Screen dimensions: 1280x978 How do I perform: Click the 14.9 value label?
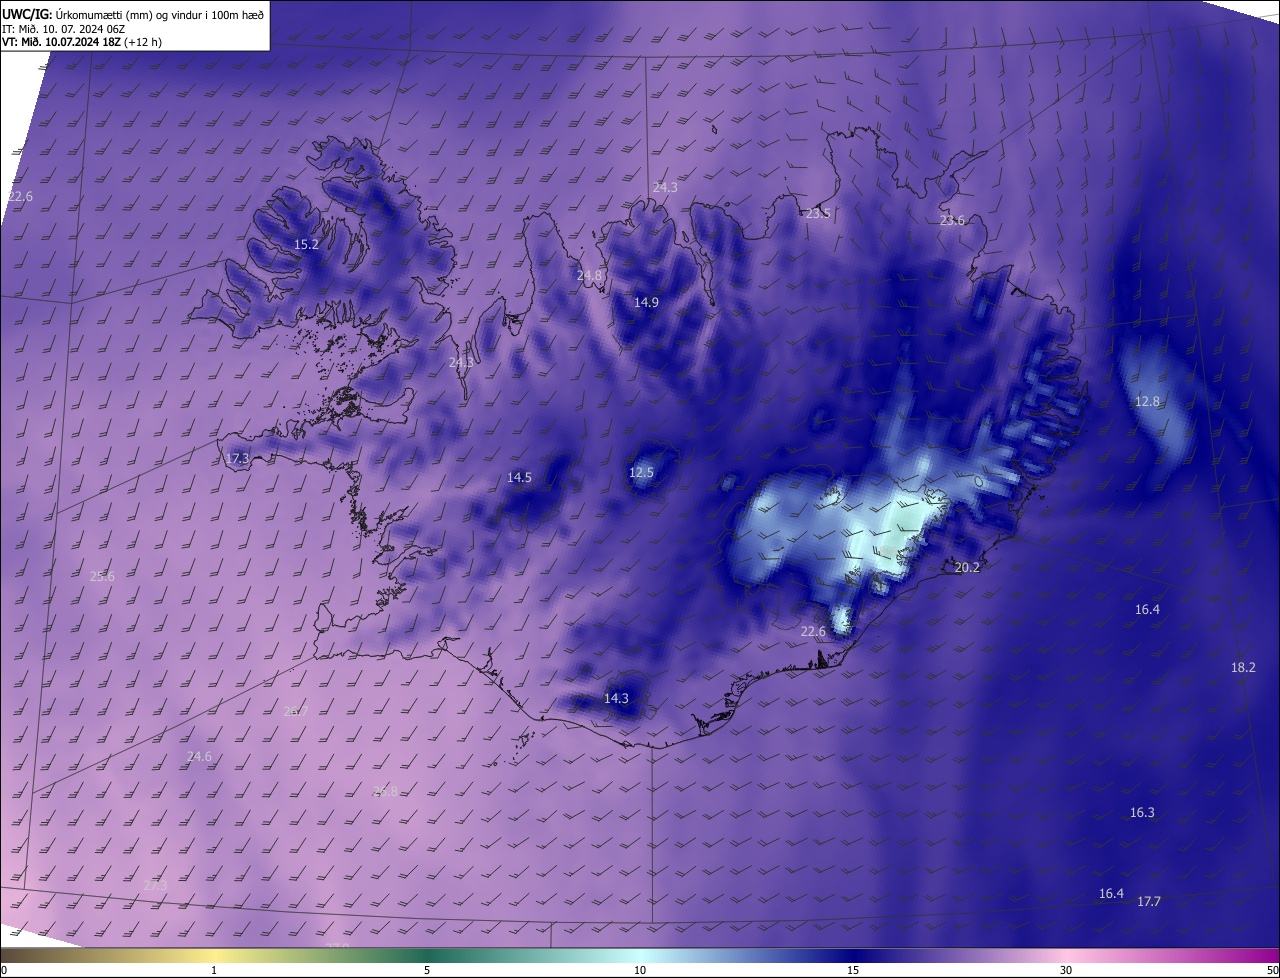(646, 302)
